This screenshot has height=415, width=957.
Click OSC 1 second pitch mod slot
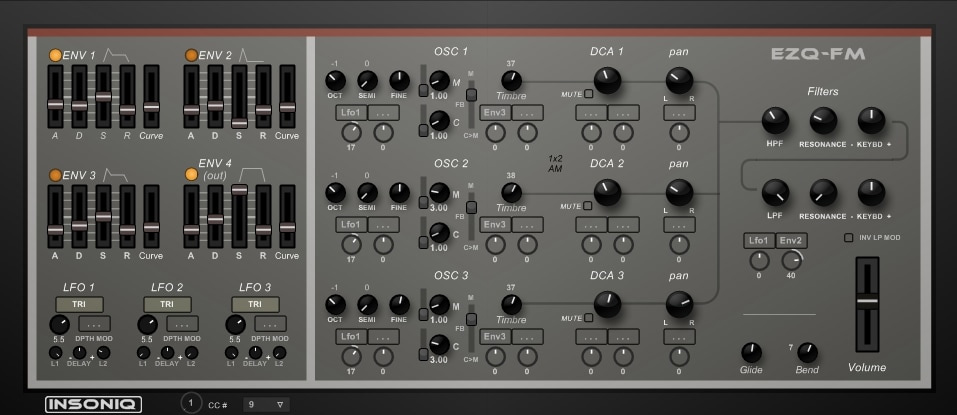coord(383,112)
